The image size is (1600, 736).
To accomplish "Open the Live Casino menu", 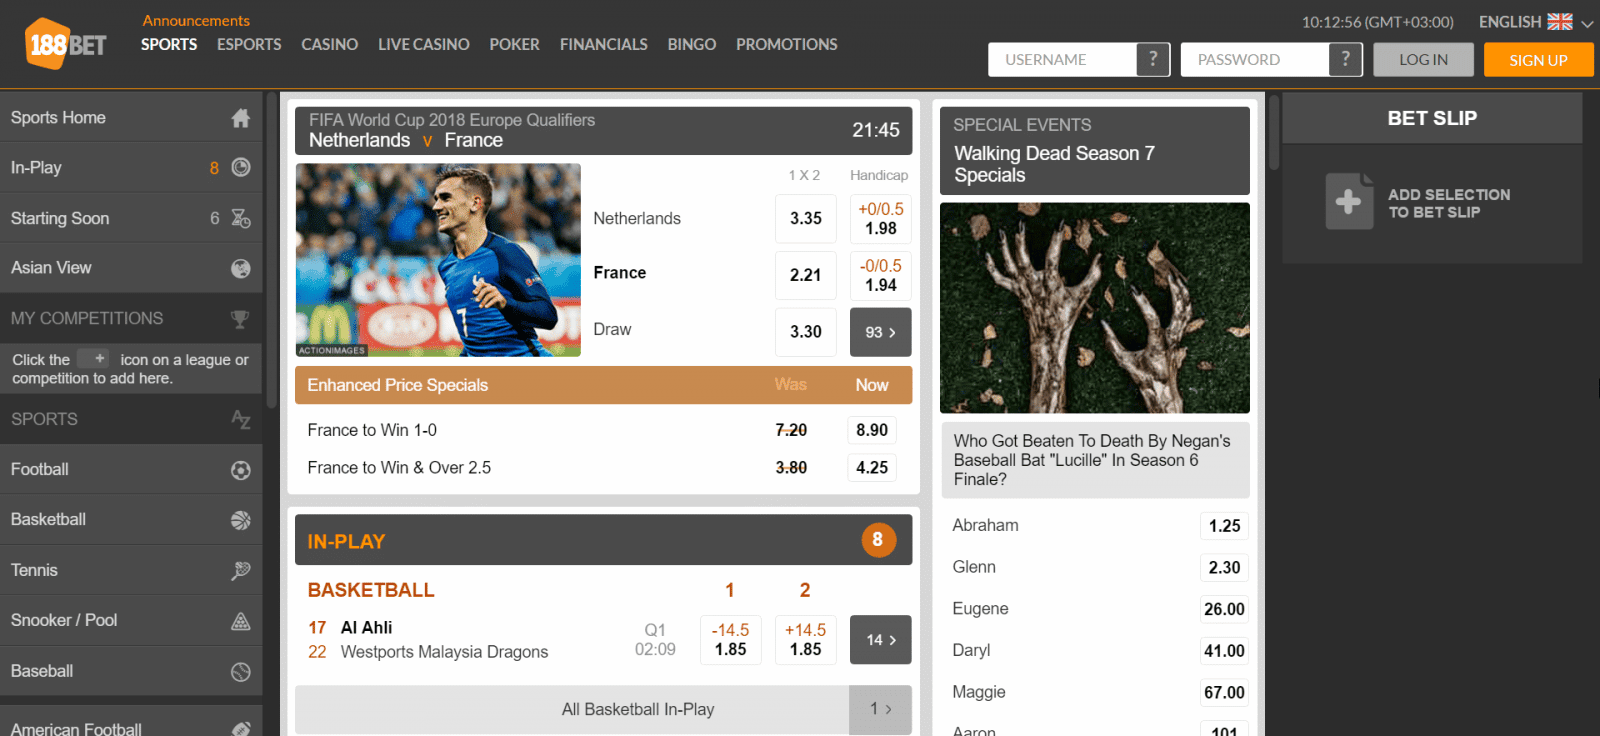I will tap(423, 44).
